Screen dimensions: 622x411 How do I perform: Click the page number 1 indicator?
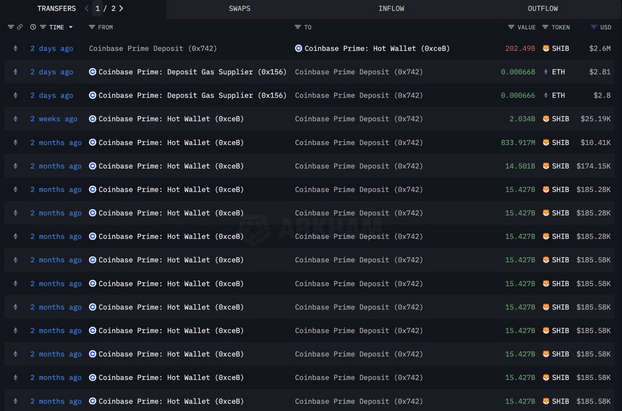[97, 8]
